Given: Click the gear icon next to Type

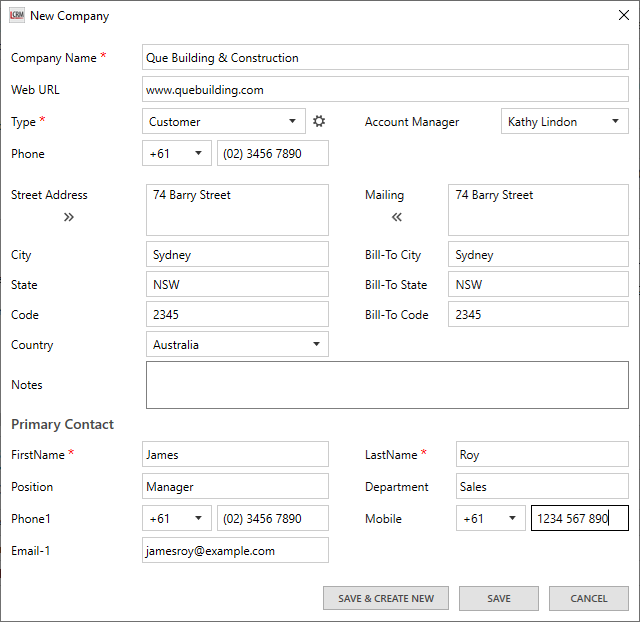Looking at the screenshot, I should 319,121.
